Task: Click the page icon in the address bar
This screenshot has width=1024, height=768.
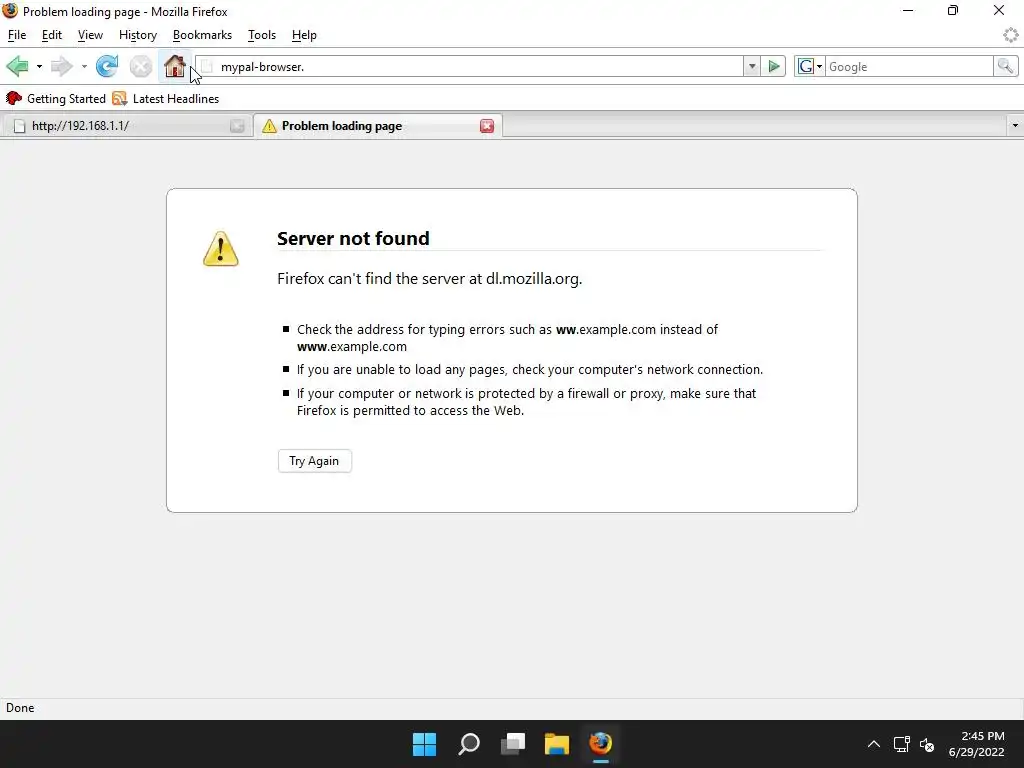Action: 207,66
